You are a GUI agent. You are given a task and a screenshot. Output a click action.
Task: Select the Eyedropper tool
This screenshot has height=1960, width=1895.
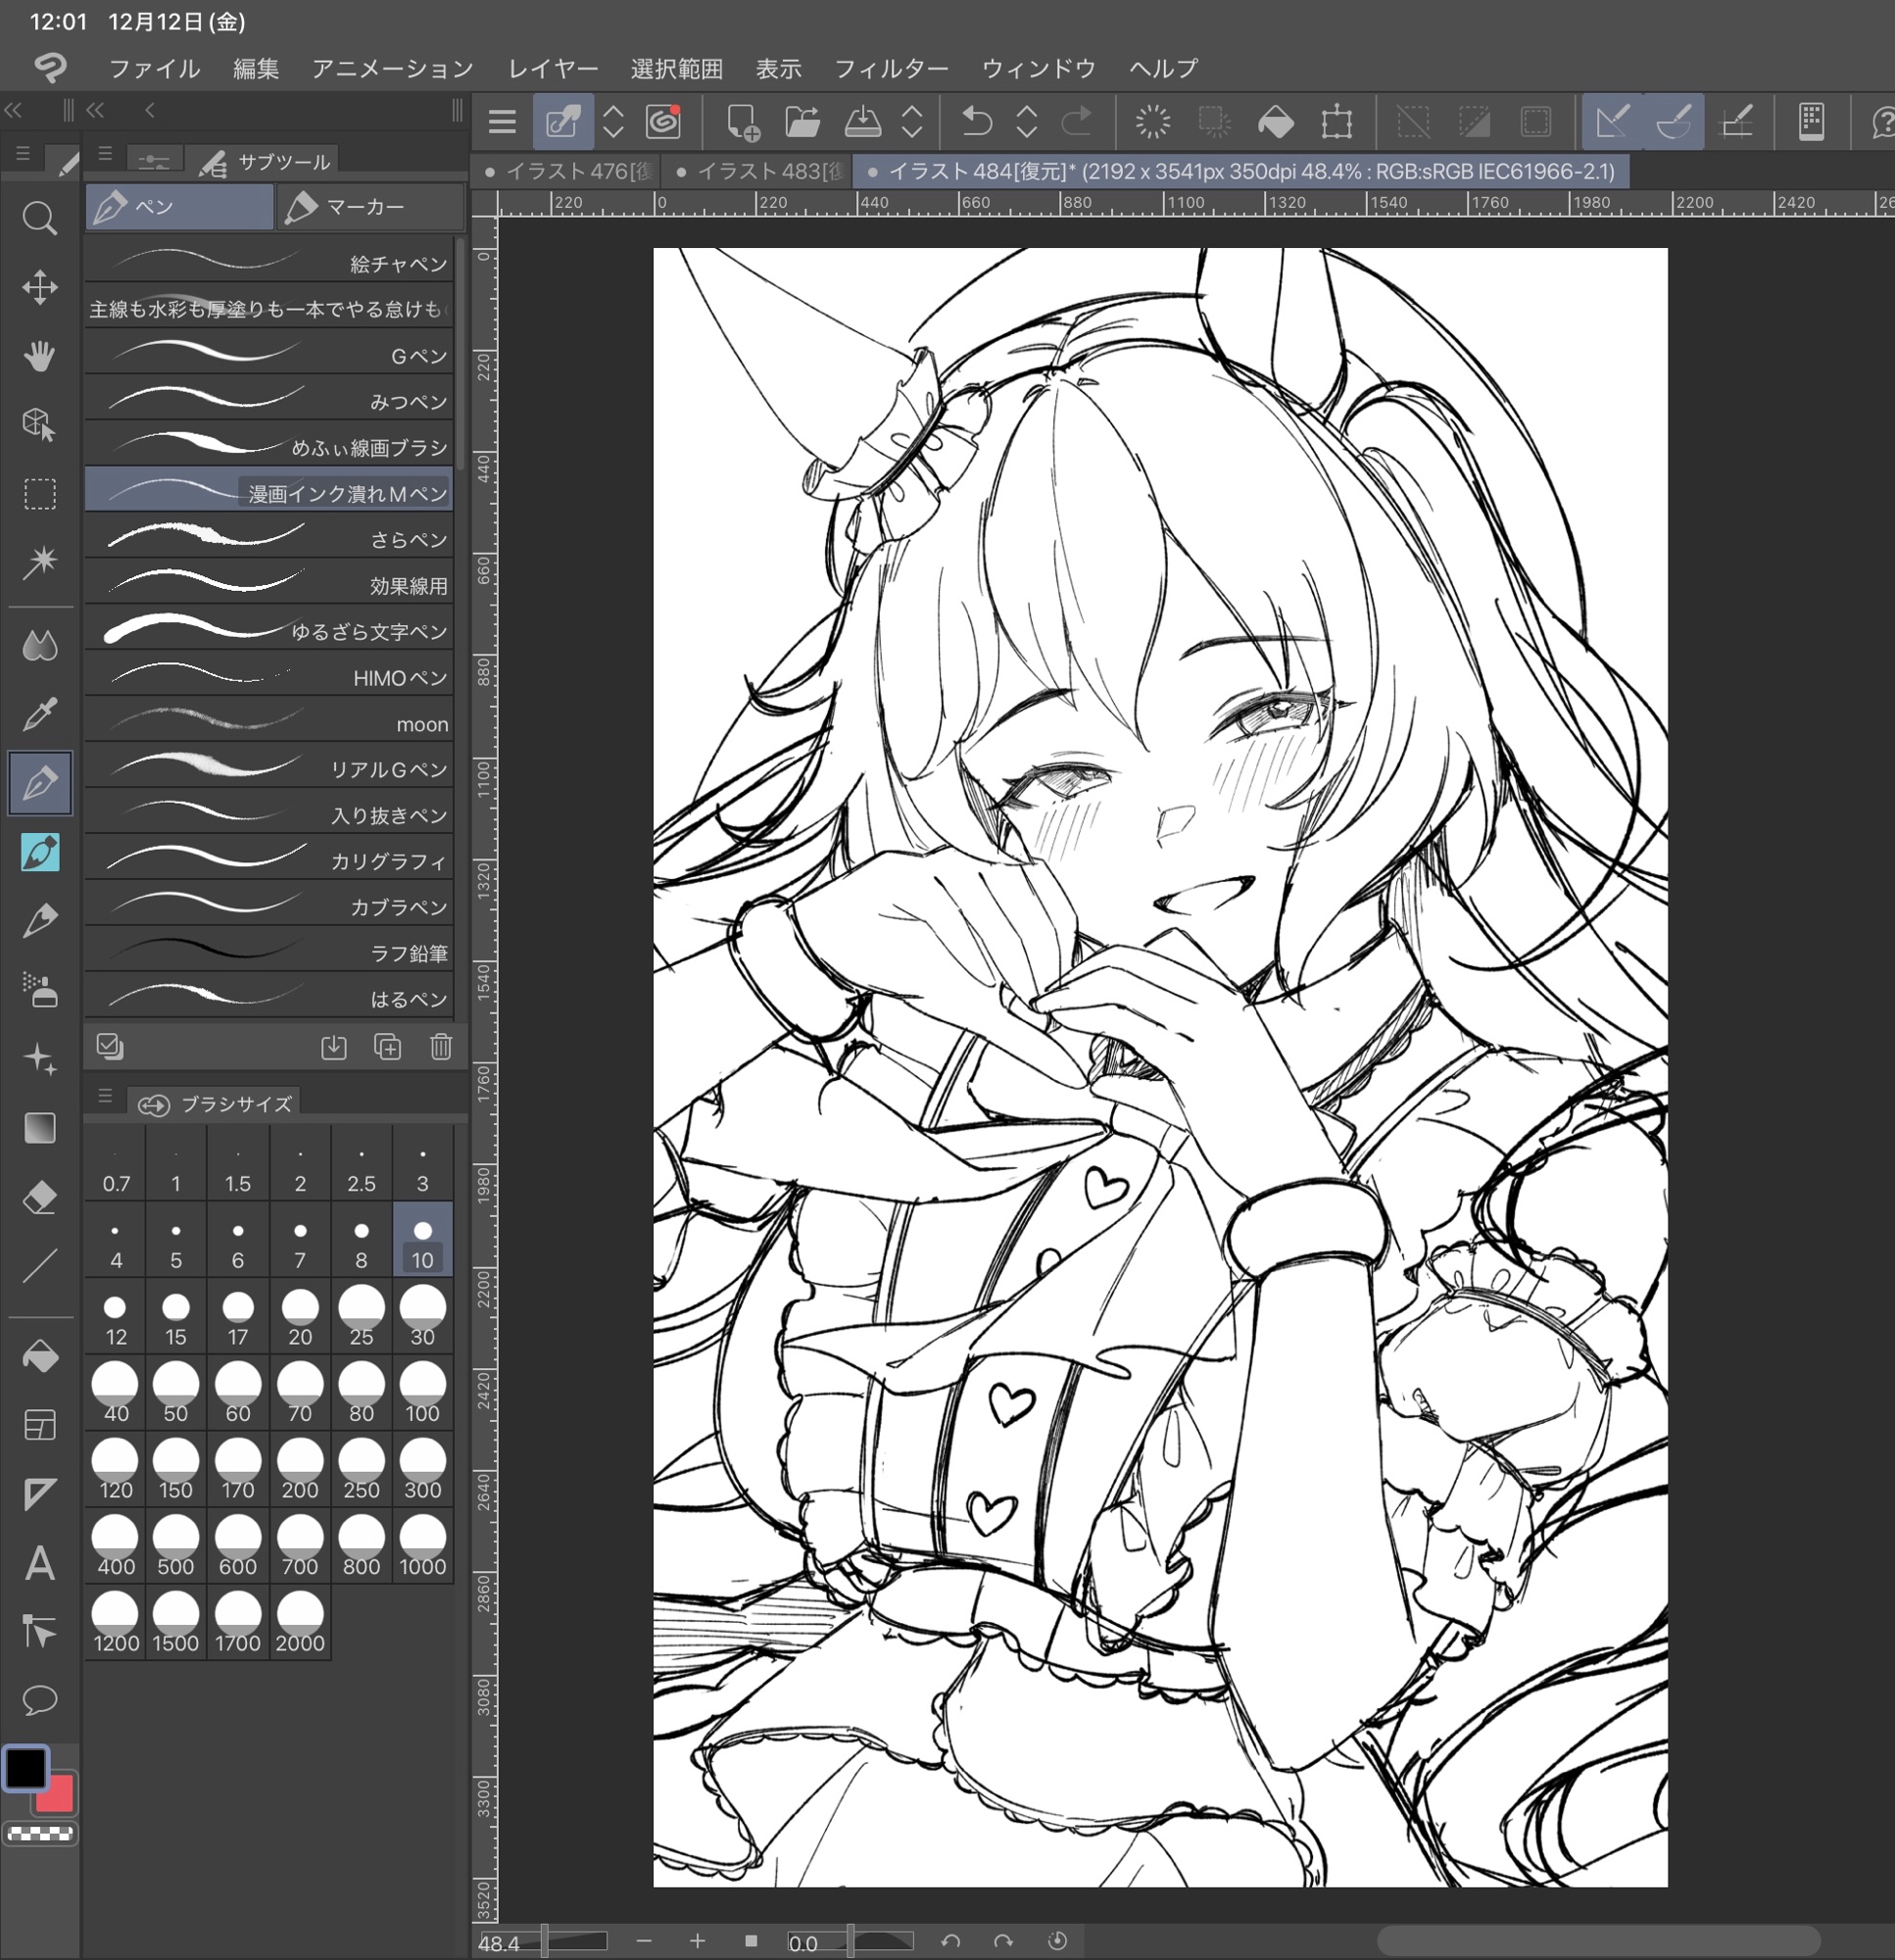[40, 714]
